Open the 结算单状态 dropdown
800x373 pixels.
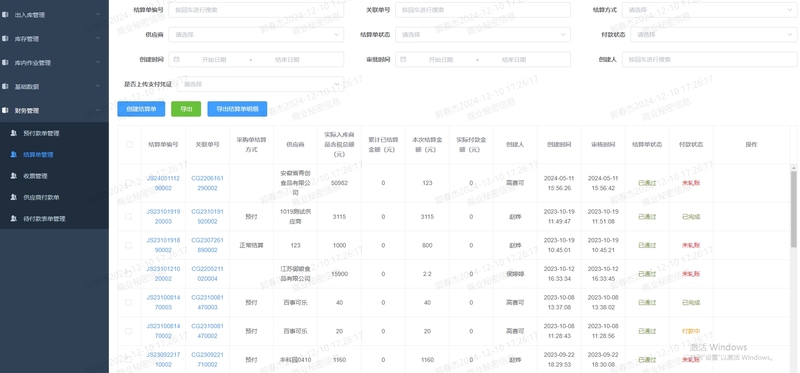pos(483,35)
